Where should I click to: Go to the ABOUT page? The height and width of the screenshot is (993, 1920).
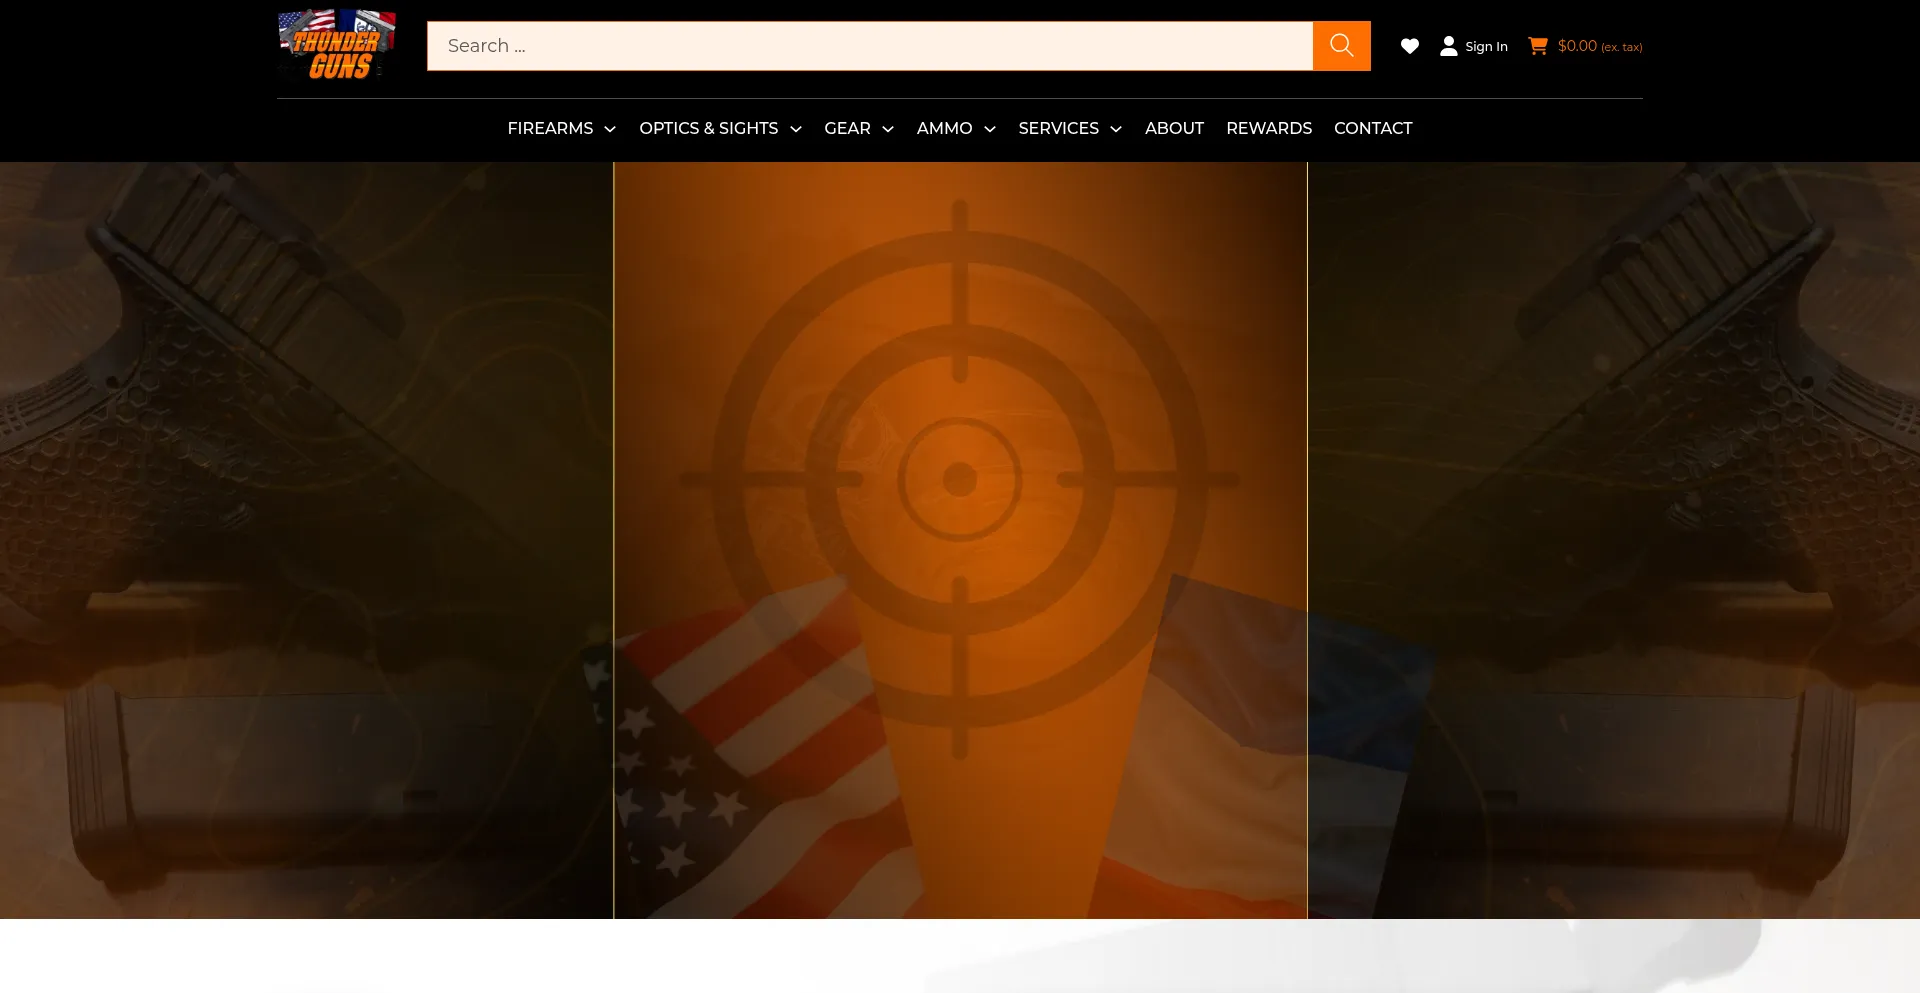click(1174, 128)
